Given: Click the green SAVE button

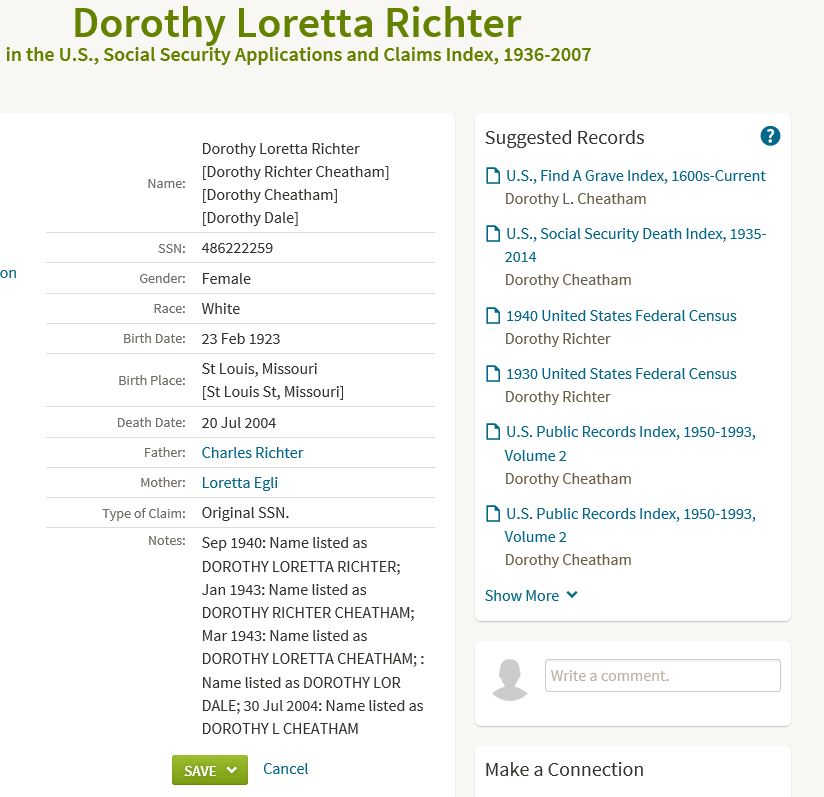Looking at the screenshot, I should click(210, 770).
